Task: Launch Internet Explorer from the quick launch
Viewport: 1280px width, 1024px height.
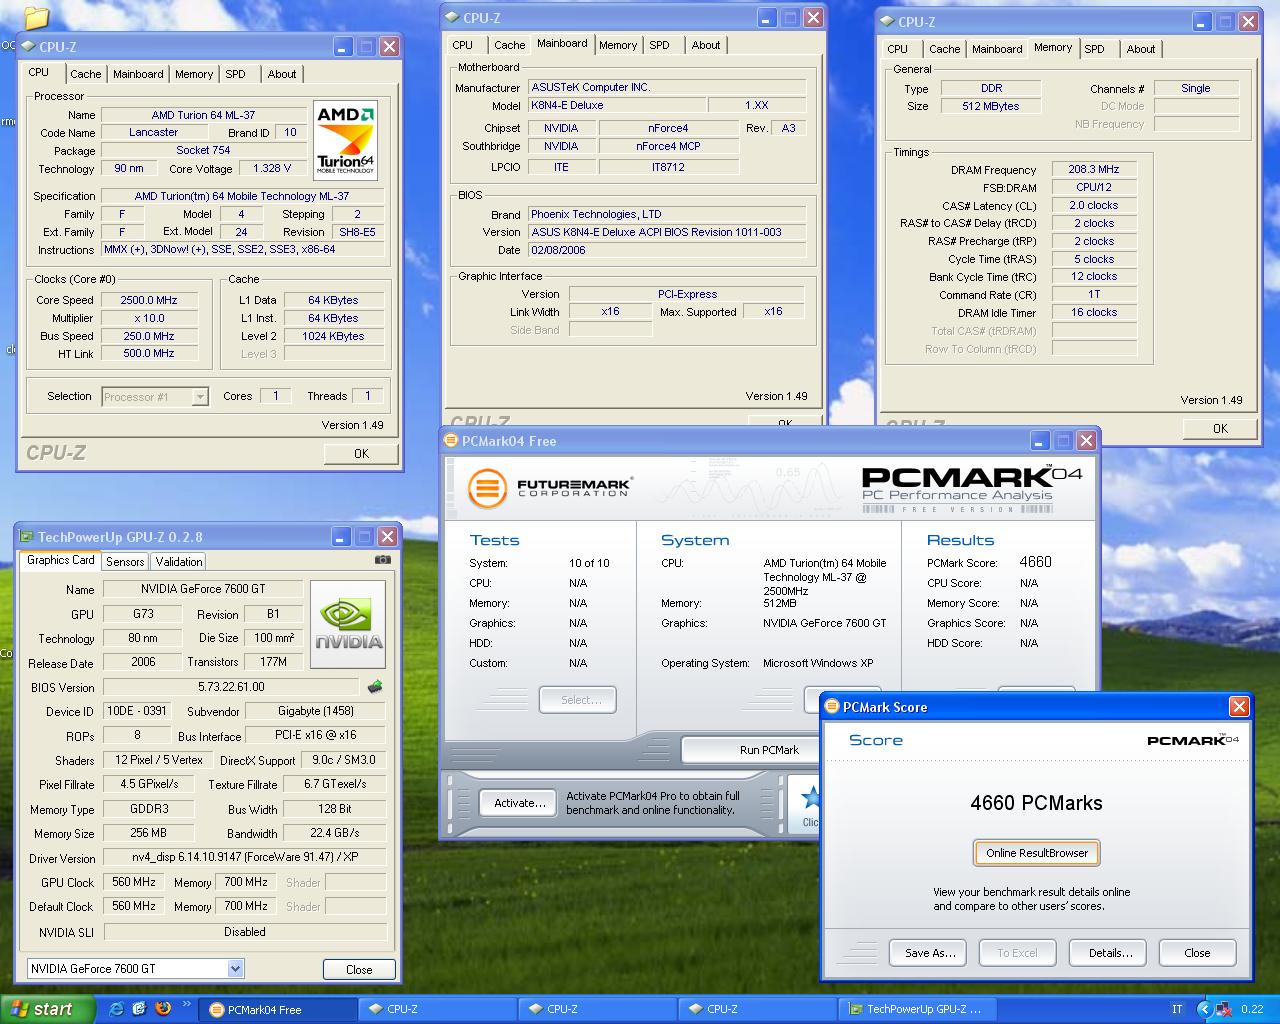Action: pos(116,1009)
